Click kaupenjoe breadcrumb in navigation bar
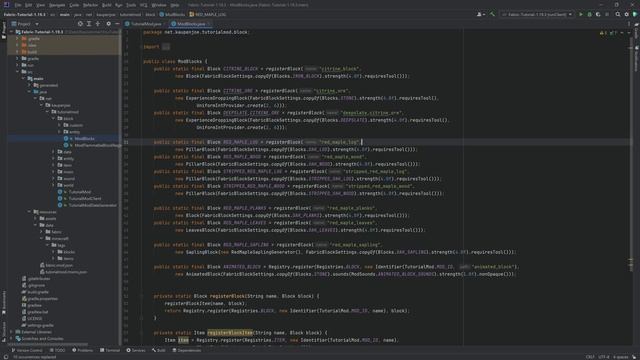This screenshot has height=360, width=640. click(106, 14)
